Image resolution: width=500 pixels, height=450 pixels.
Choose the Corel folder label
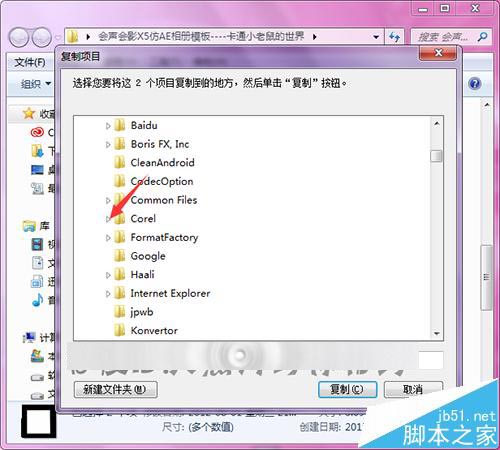(143, 219)
